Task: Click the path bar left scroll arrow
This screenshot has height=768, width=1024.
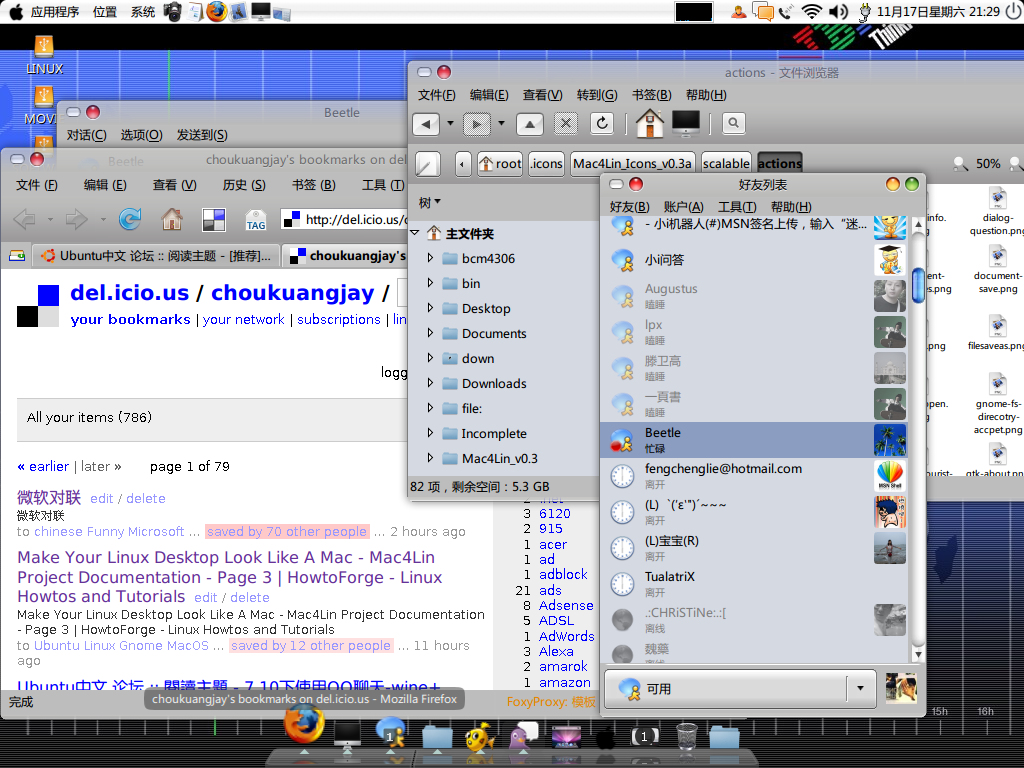Action: pos(462,163)
